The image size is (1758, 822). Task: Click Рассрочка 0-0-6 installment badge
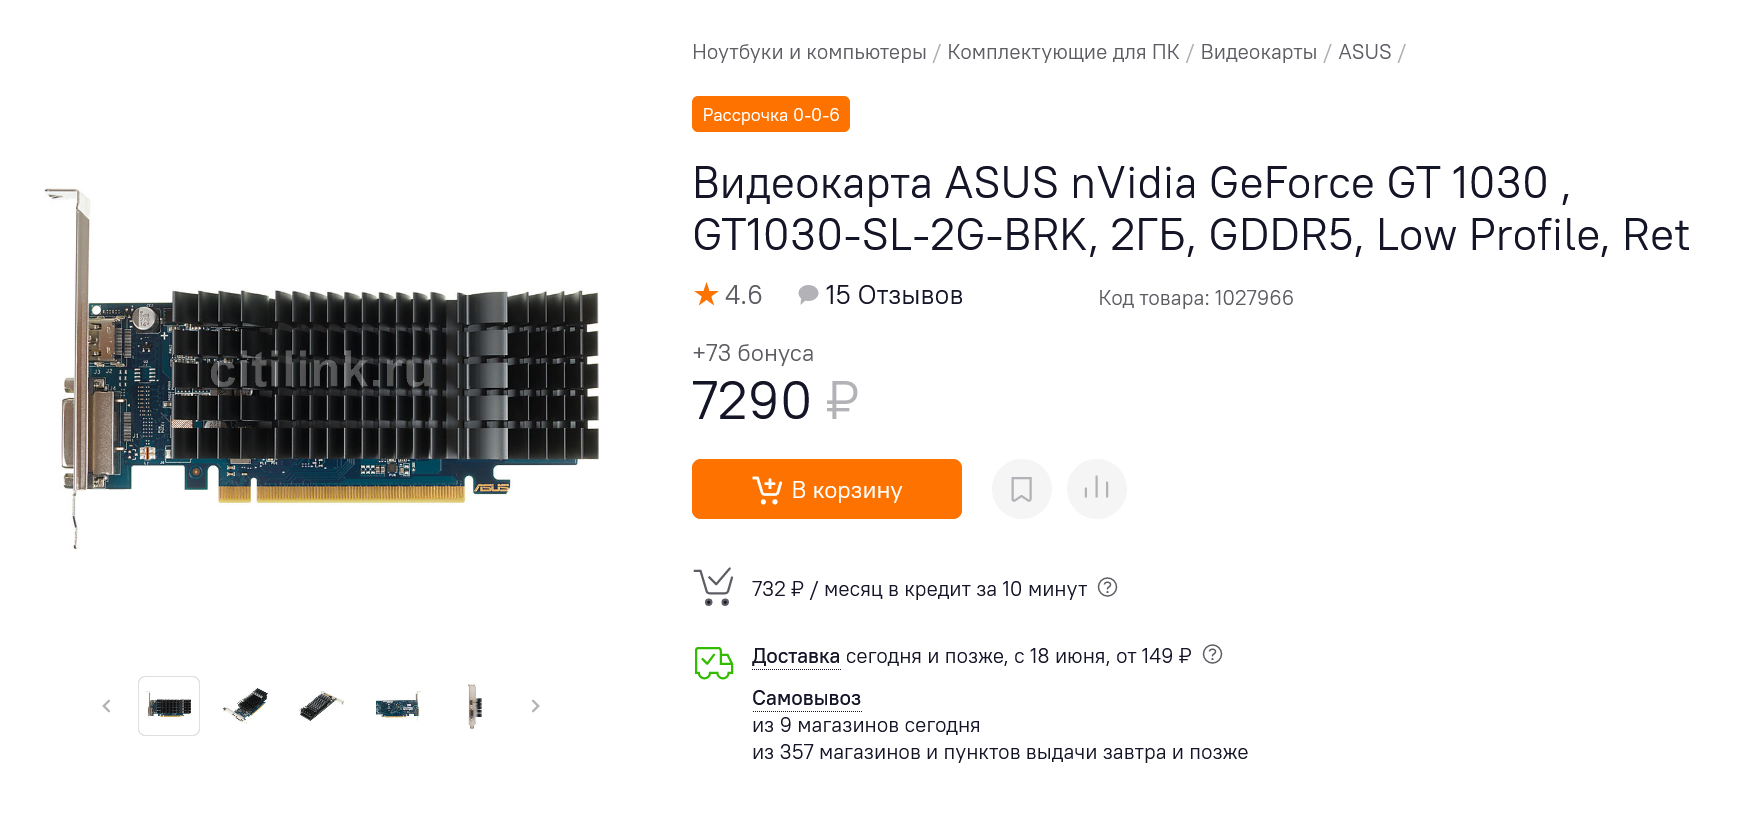[x=770, y=115]
